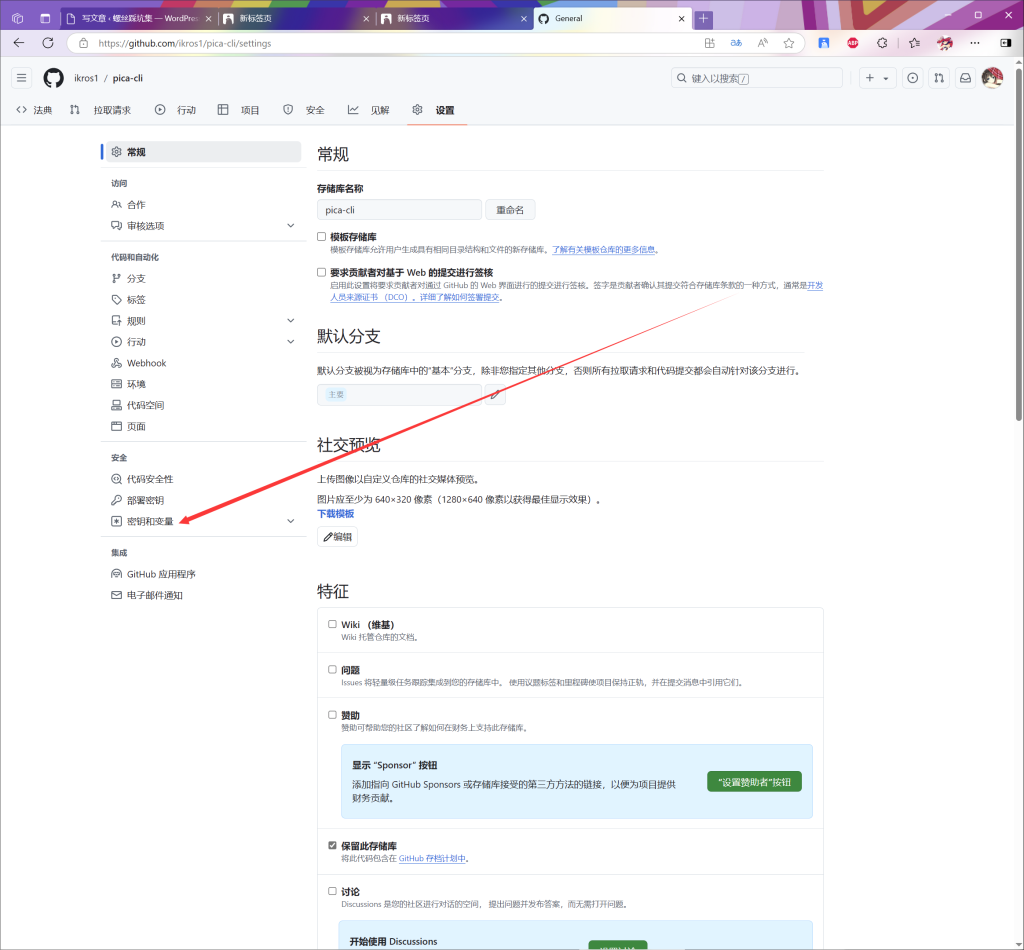Screen dimensions: 1024x950
Task: Open the 拉取请求 pull requests tab
Action: coord(101,110)
